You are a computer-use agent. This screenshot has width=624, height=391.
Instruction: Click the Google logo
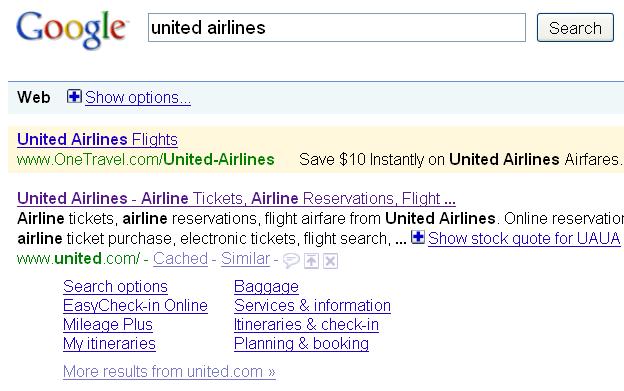tap(72, 29)
